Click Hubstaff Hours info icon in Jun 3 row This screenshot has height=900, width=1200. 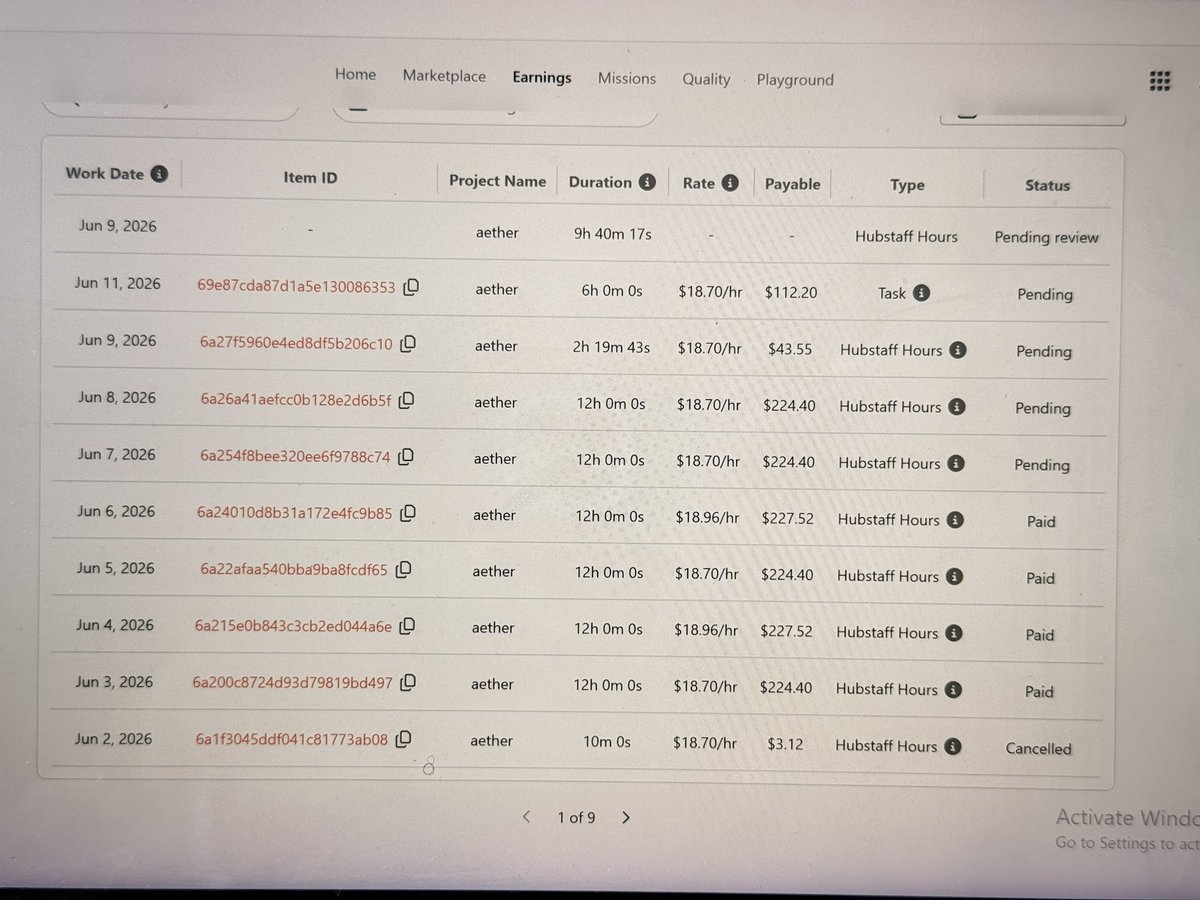pos(953,689)
